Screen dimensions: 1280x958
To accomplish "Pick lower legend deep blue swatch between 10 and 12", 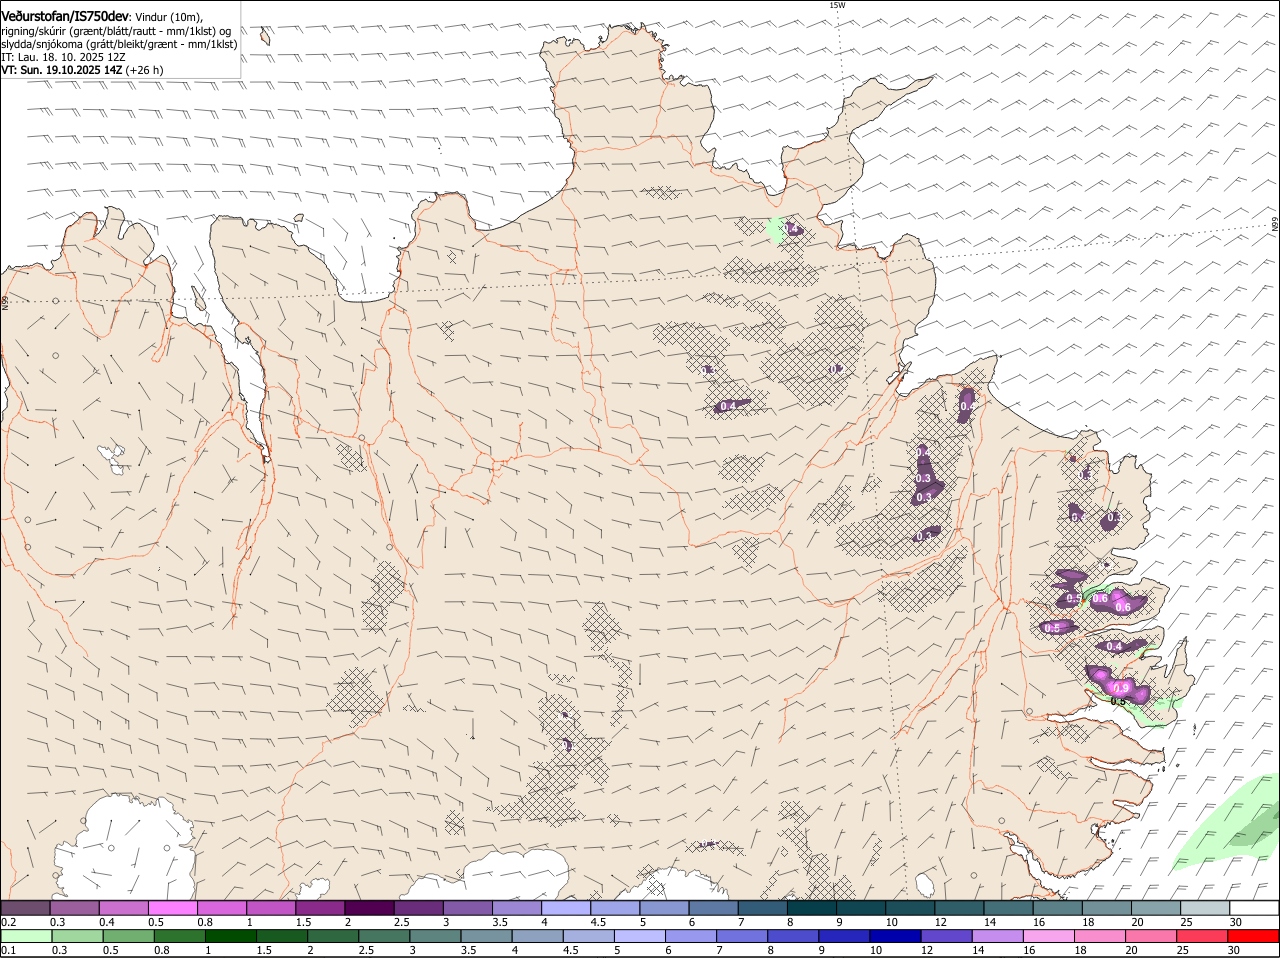I will pyautogui.click(x=895, y=936).
